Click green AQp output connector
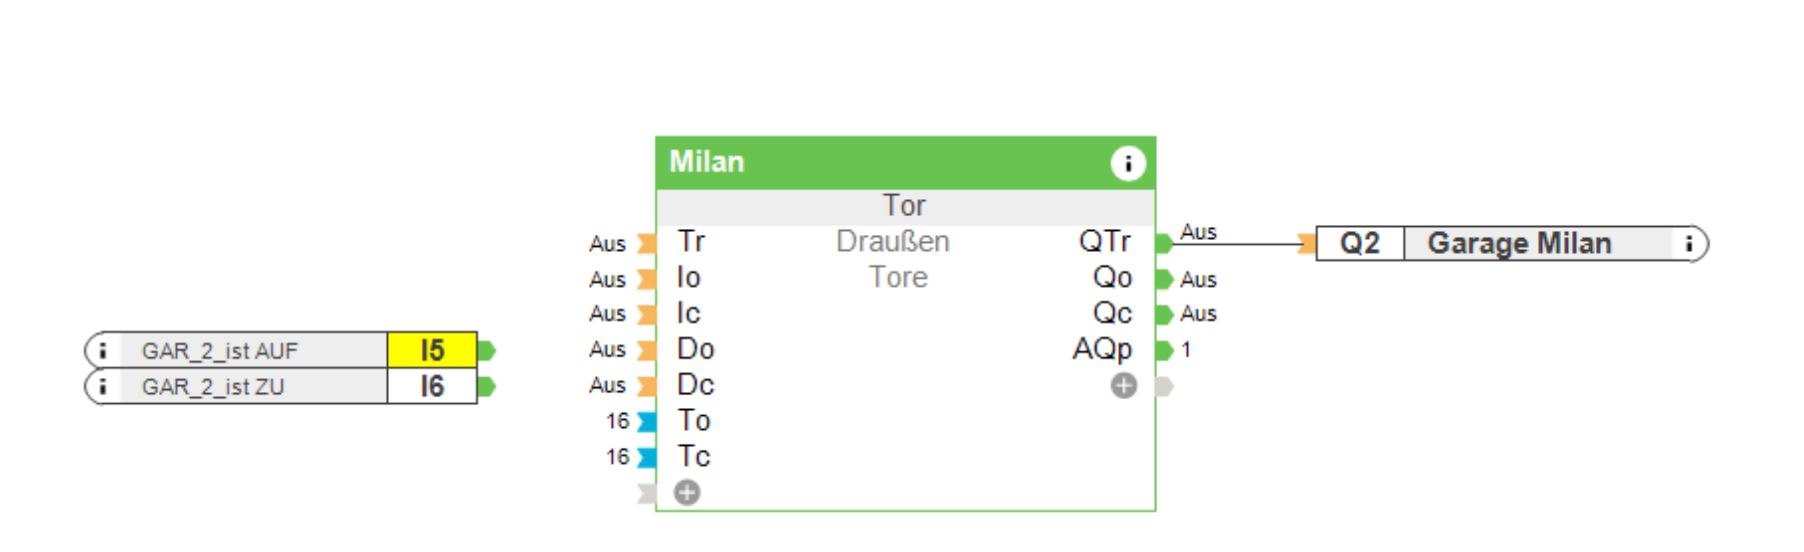This screenshot has height=552, width=1804. coord(1163,350)
